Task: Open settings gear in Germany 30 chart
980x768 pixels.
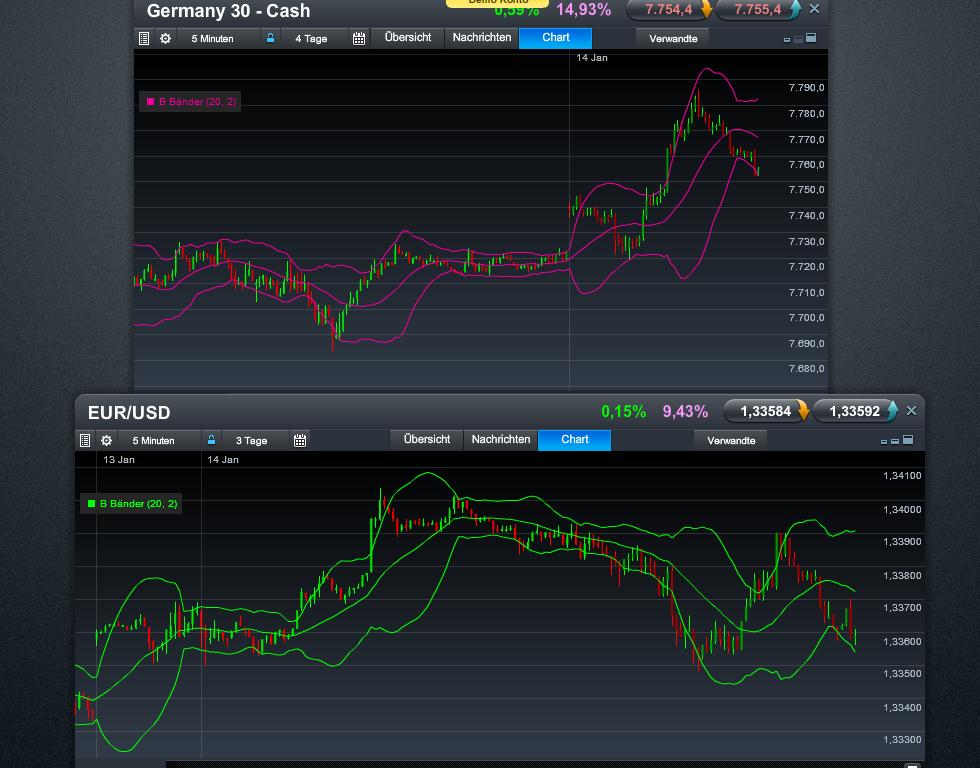Action: [166, 39]
